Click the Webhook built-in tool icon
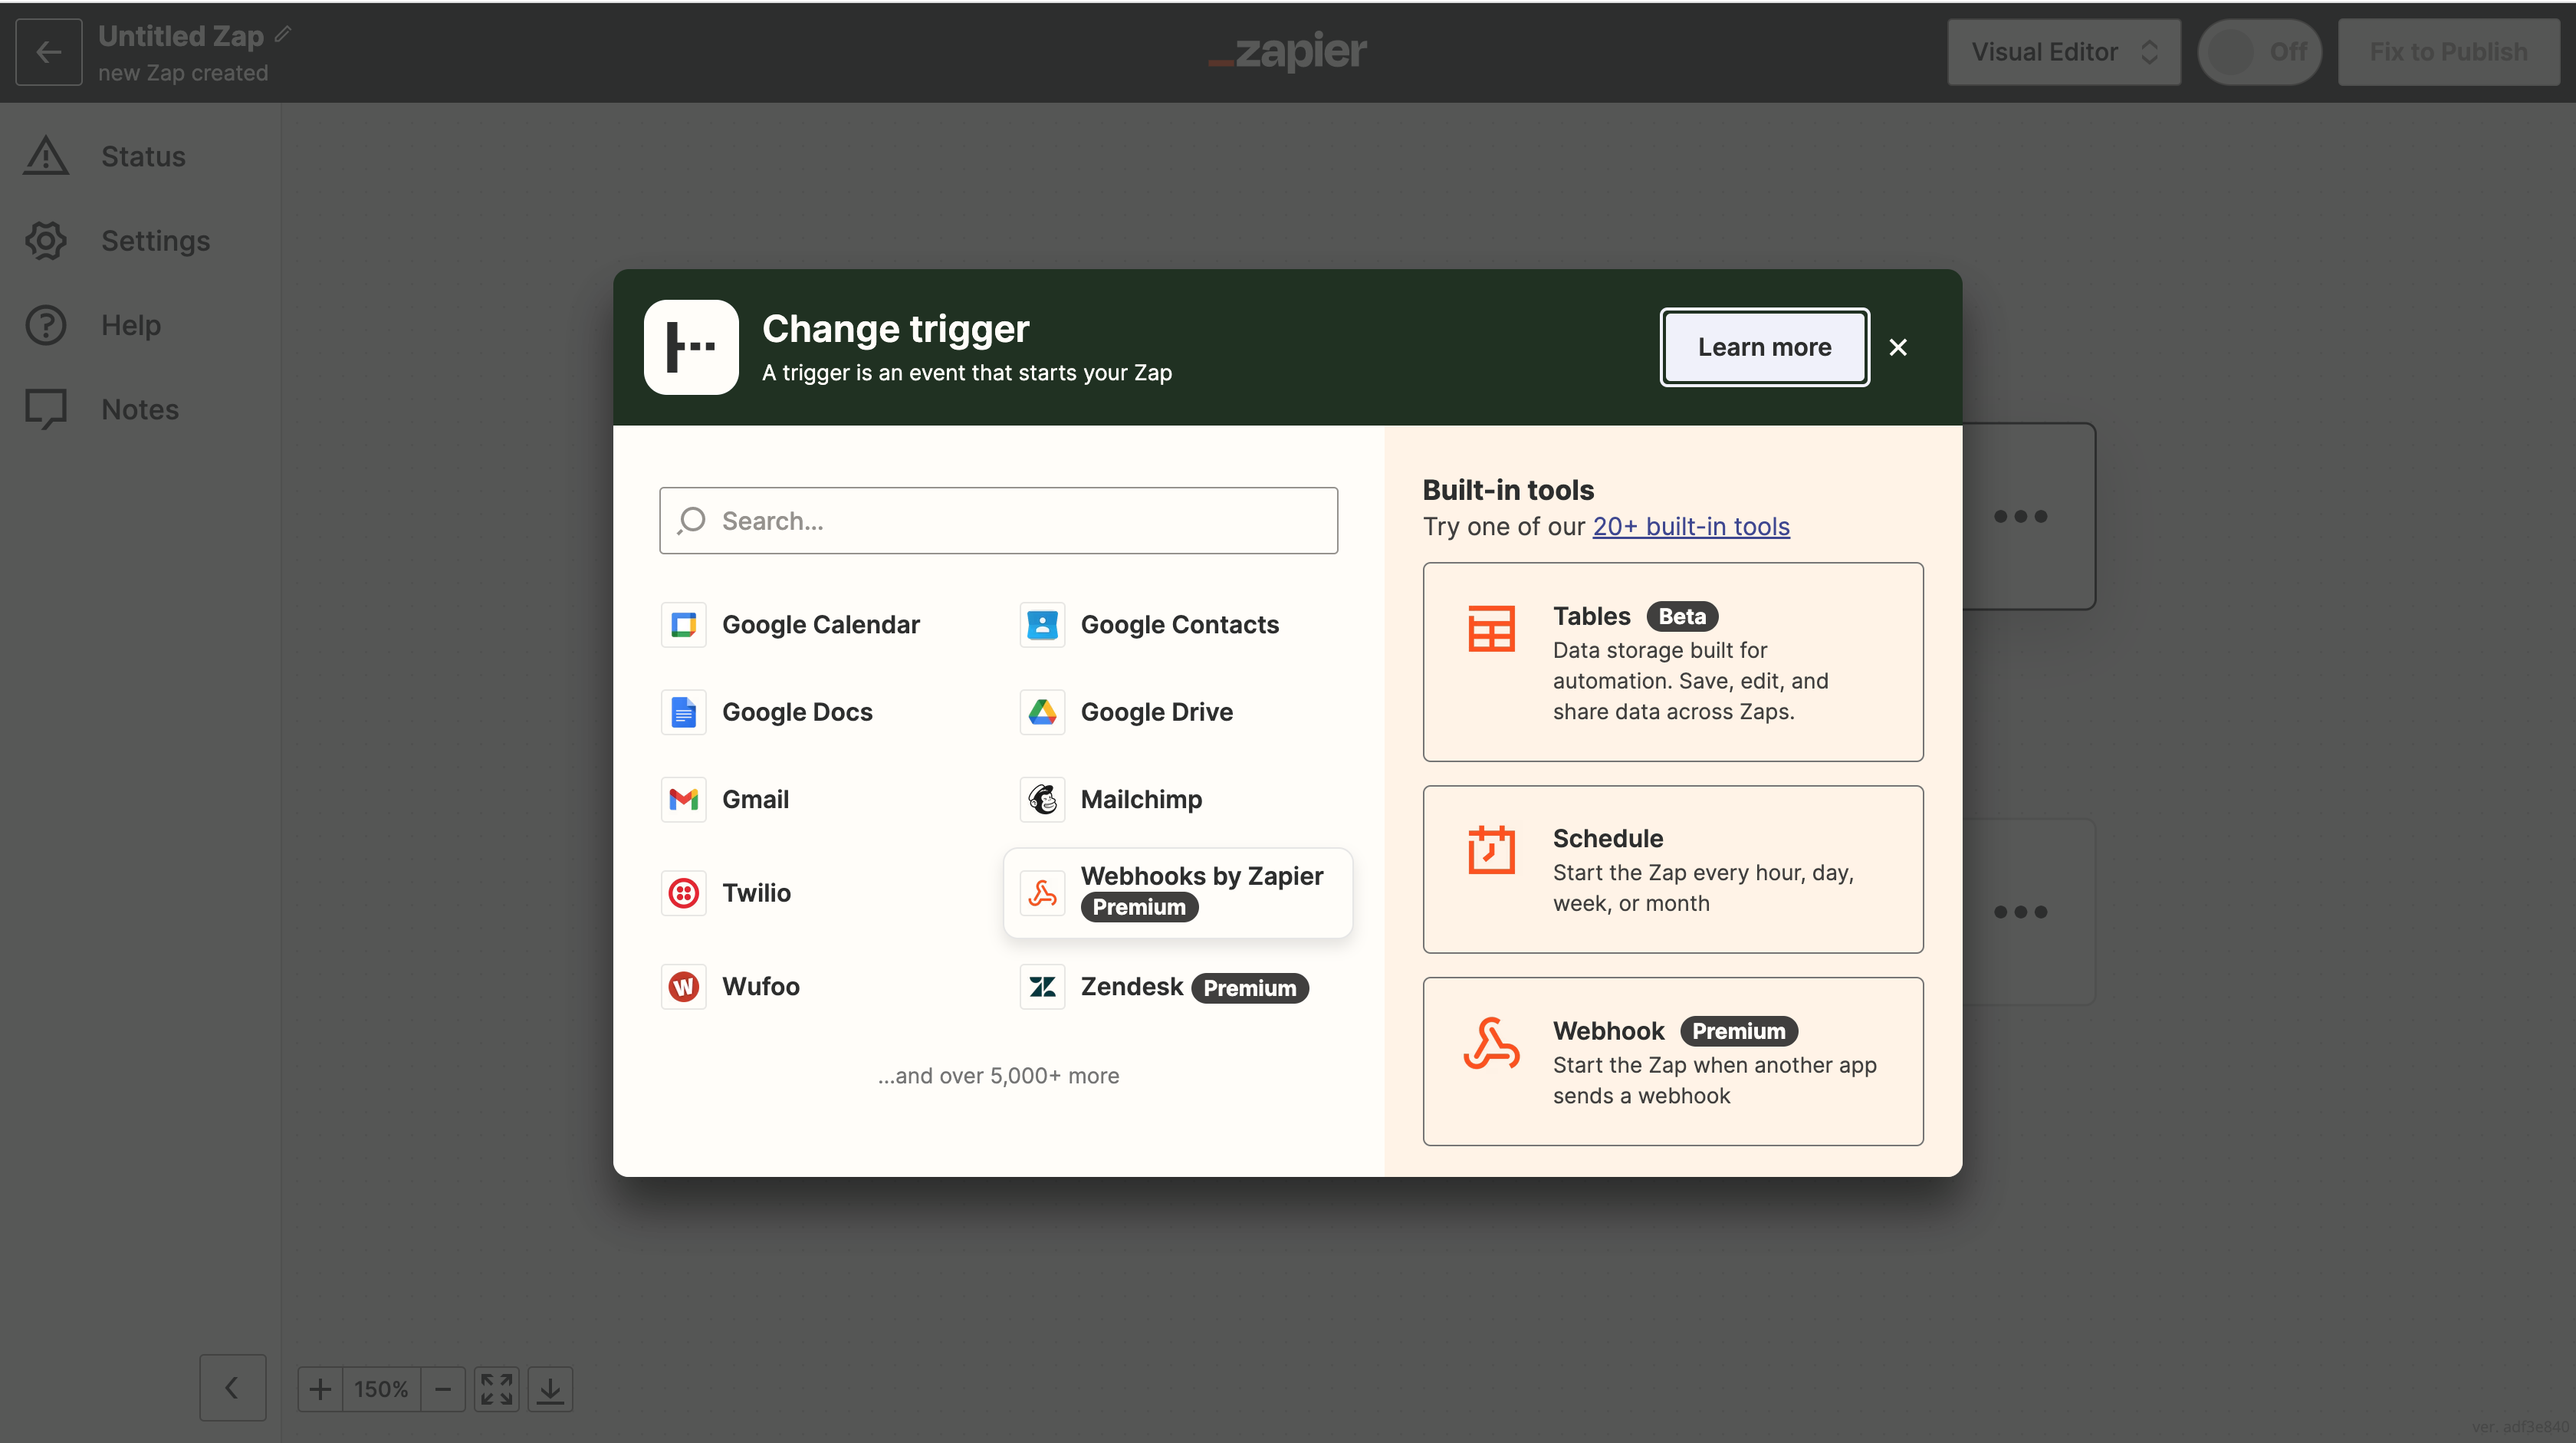2576x1443 pixels. pyautogui.click(x=1491, y=1044)
